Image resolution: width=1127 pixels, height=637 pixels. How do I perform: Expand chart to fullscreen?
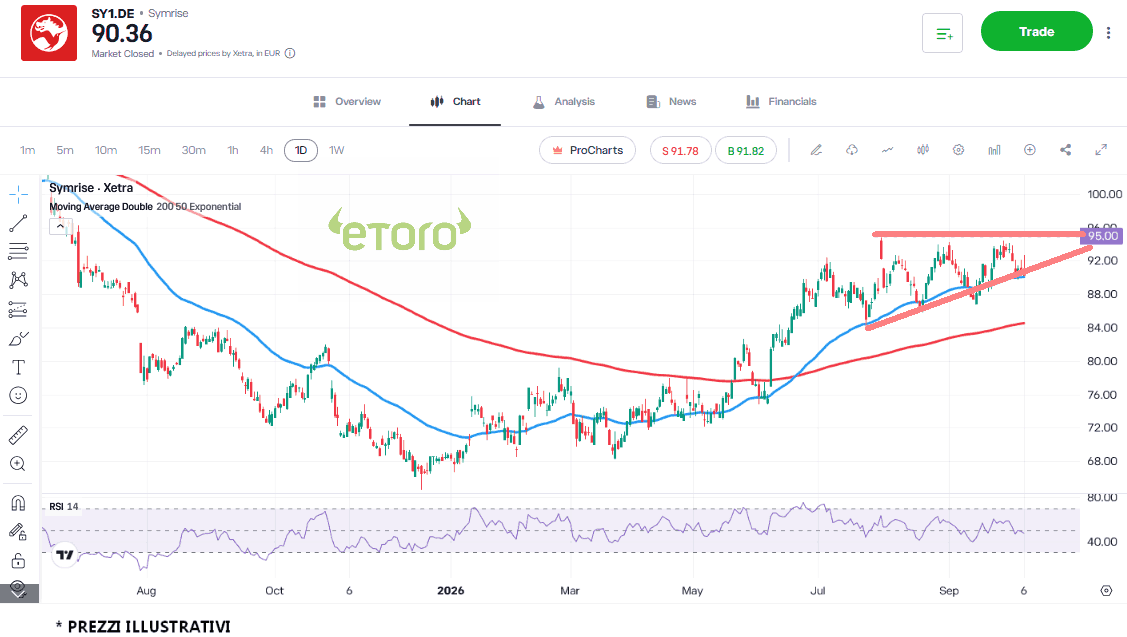[1100, 150]
